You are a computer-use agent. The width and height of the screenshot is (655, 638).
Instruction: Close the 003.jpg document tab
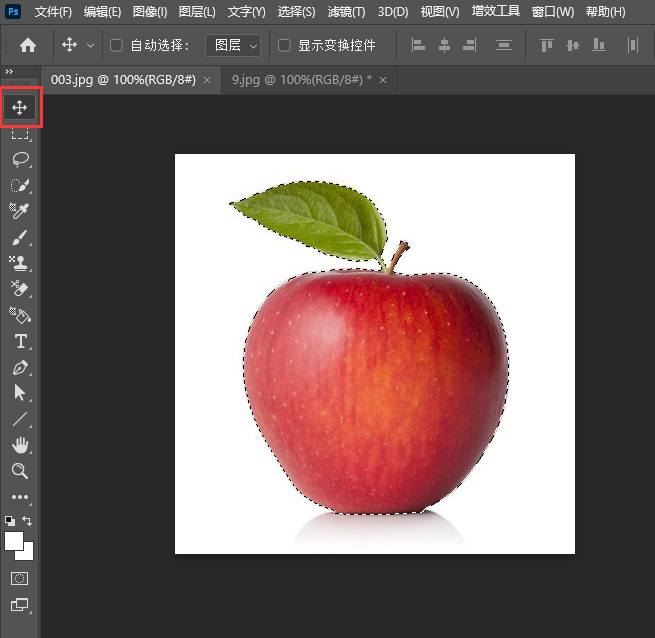(207, 80)
